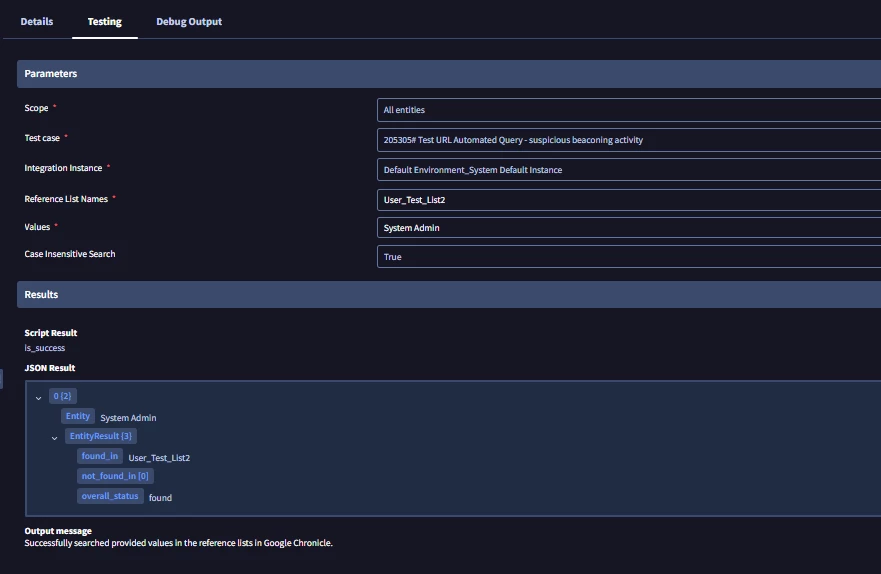Click the Reference List Names parameter label
The width and height of the screenshot is (881, 574).
coord(66,199)
